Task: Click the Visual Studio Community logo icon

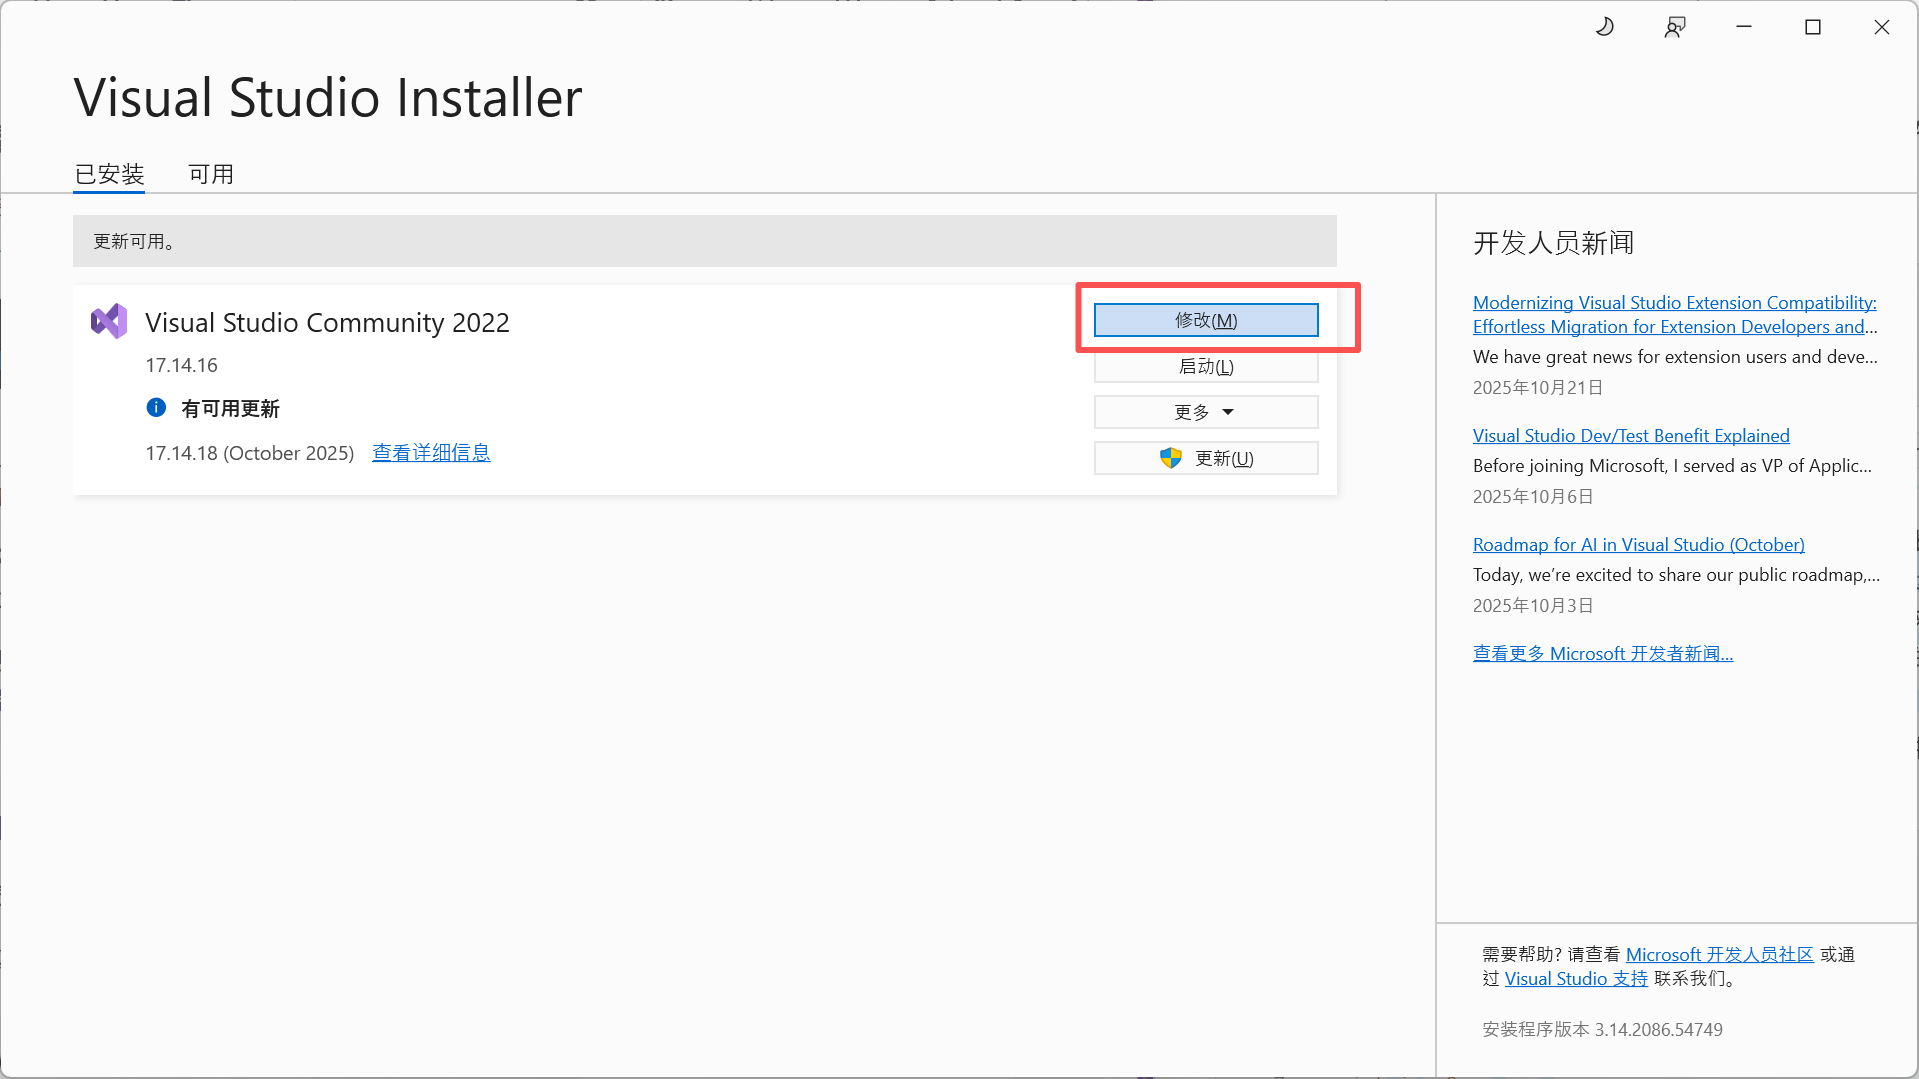Action: 109,321
